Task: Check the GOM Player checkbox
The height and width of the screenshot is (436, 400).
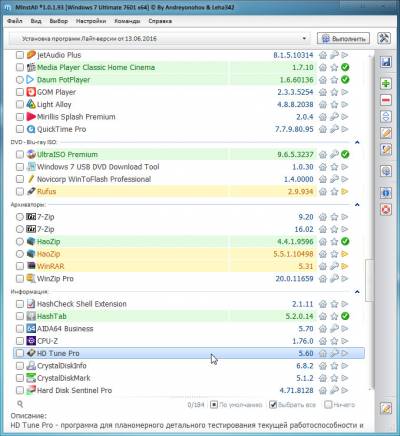Action: pyautogui.click(x=20, y=92)
